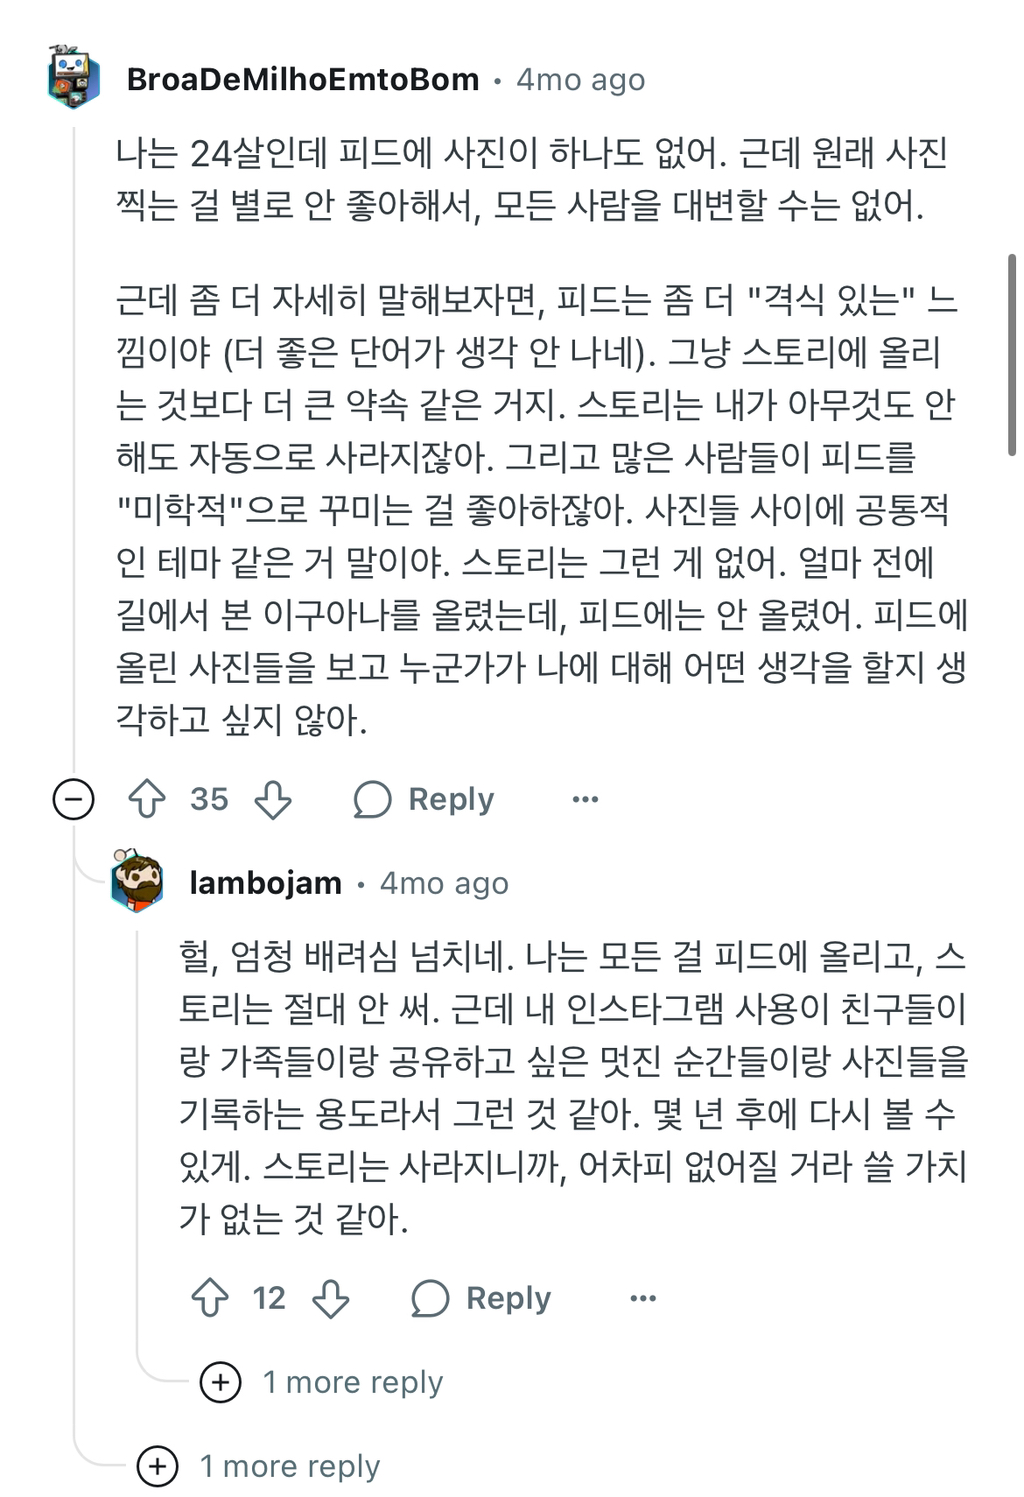Click the vote count 35
Viewport: 1024px width, 1497px height.
coord(209,799)
